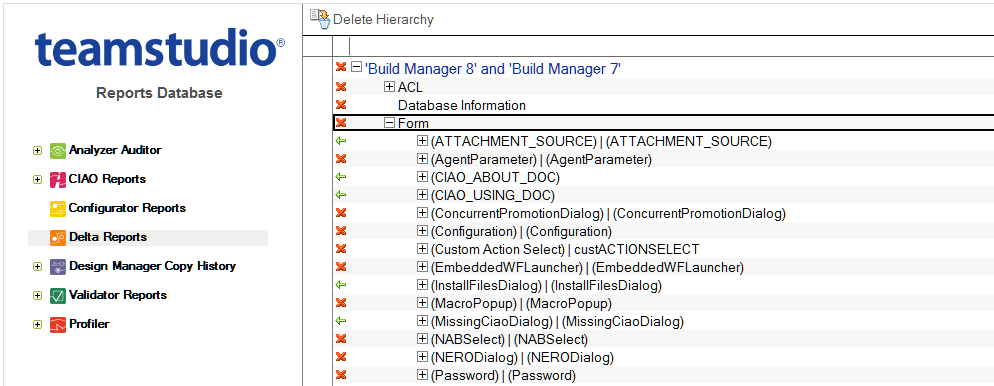Click the red X icon beside Custom Action Select
994x386 pixels.
pyautogui.click(x=341, y=248)
